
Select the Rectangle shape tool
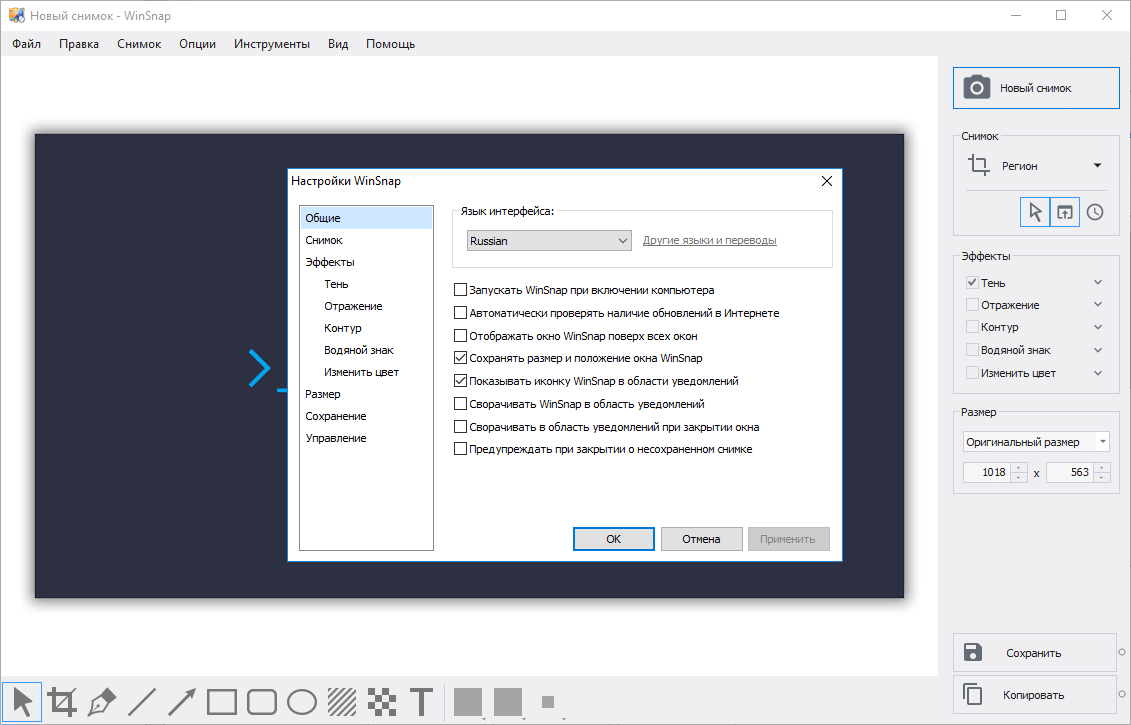coord(221,701)
